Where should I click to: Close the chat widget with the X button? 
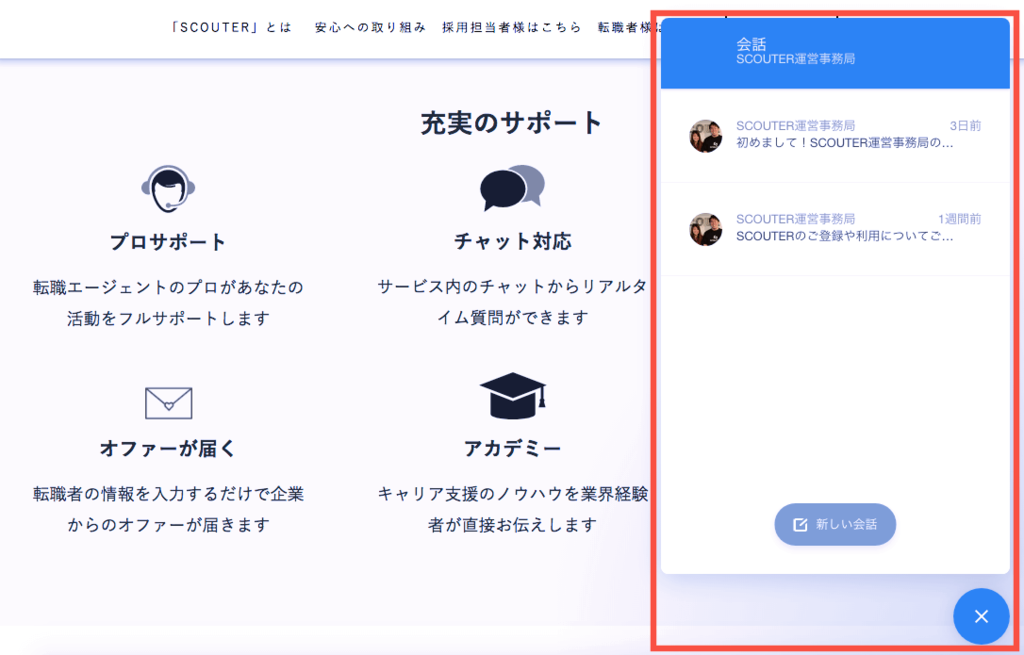coord(981,616)
